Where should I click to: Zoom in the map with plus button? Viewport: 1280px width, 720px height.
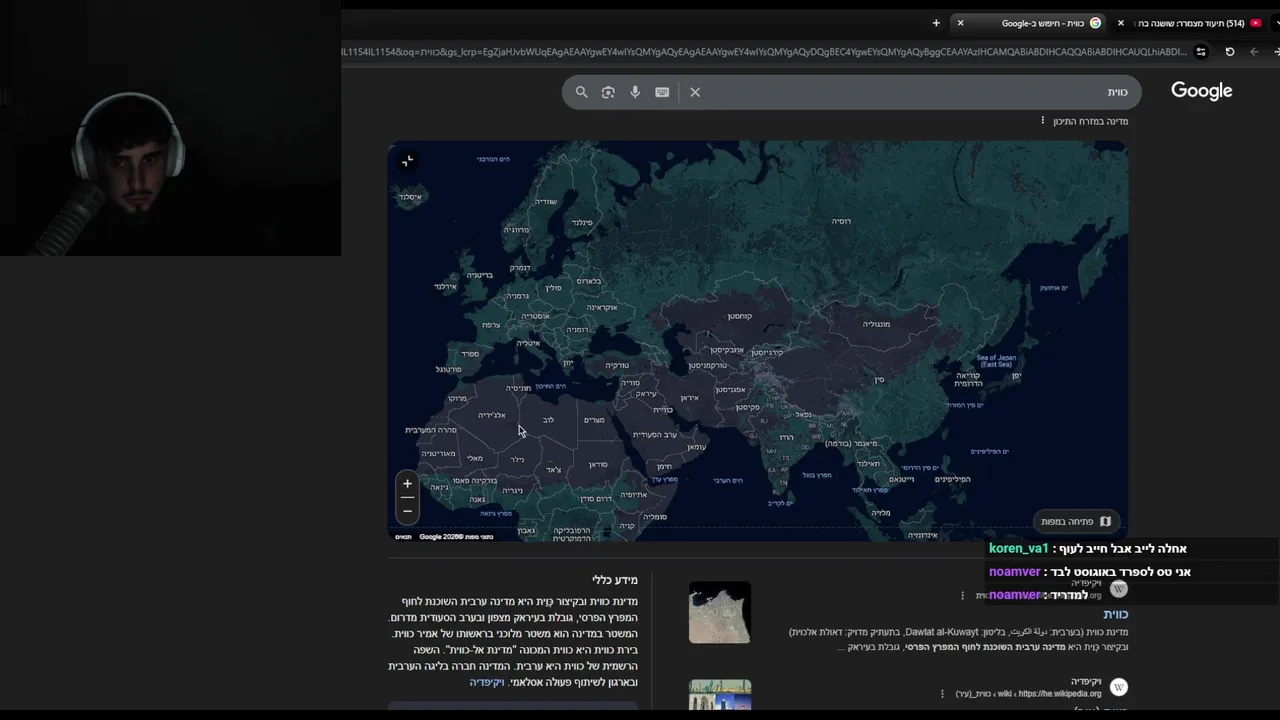[x=407, y=484]
